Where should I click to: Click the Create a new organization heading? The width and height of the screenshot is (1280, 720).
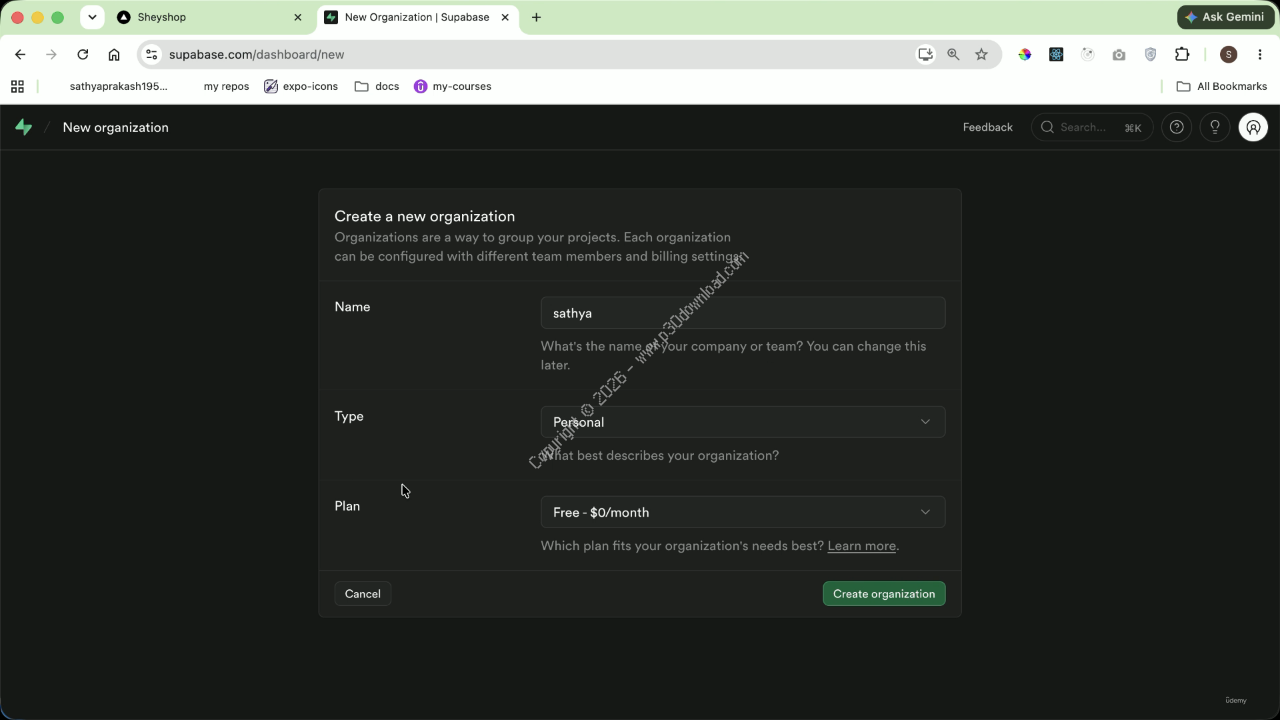coord(425,216)
